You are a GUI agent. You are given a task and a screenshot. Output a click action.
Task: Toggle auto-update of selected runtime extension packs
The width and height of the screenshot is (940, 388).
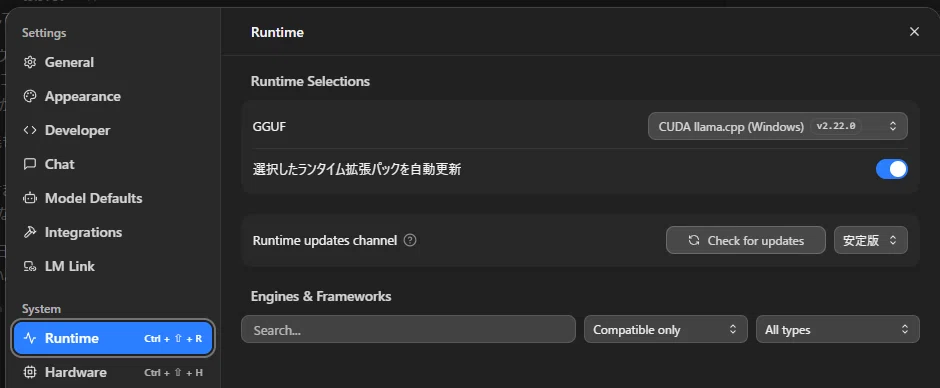[891, 170]
